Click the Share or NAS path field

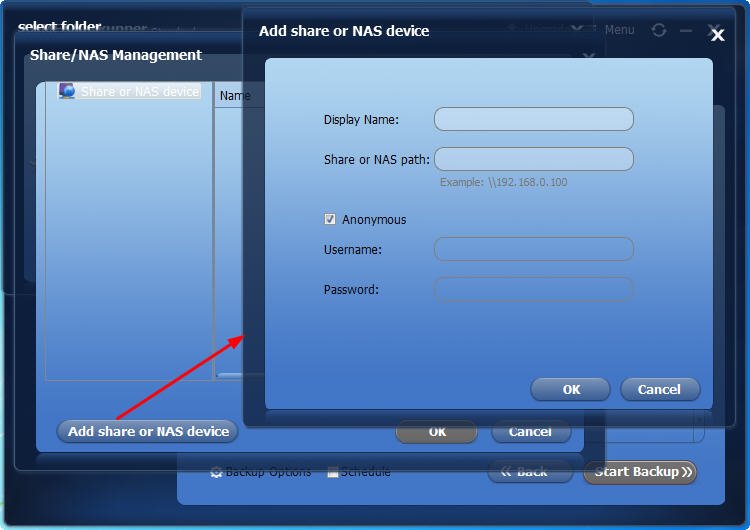[534, 159]
